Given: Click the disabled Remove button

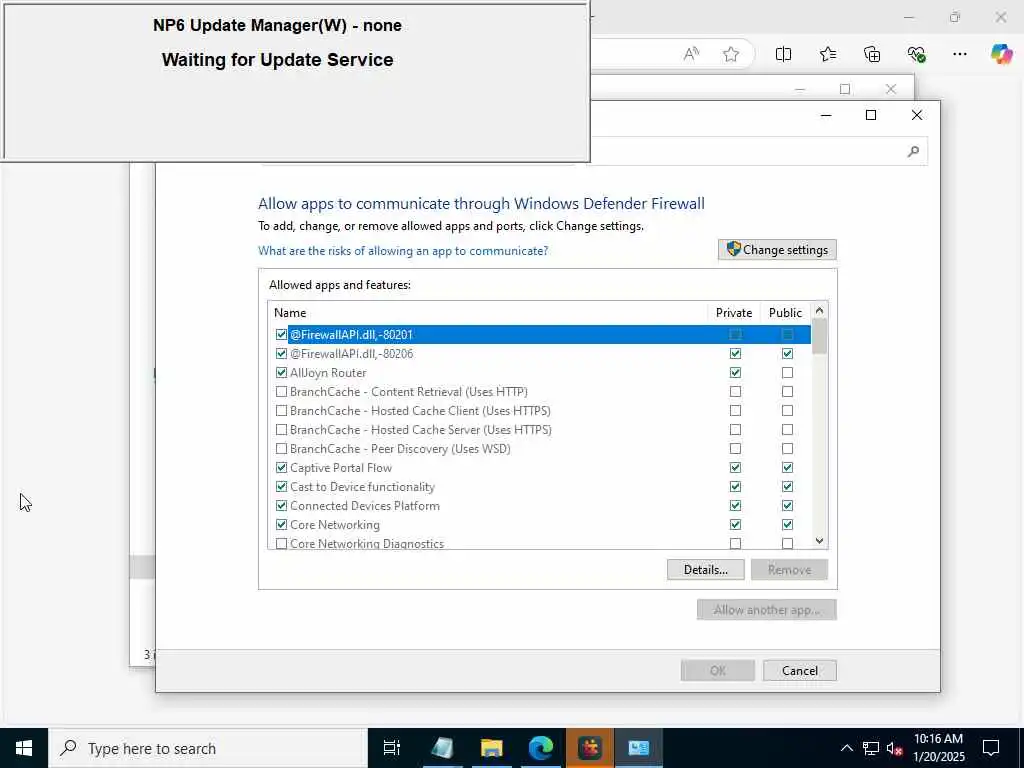Looking at the screenshot, I should [789, 569].
